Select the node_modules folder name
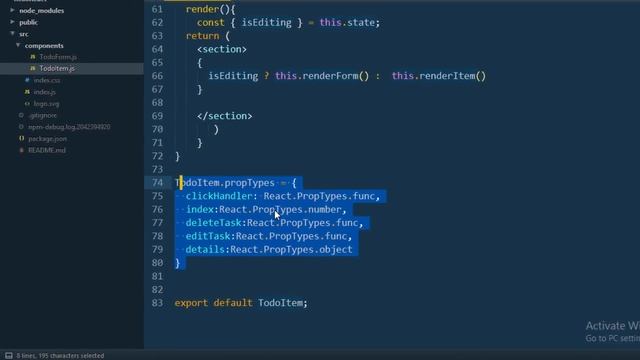Image resolution: width=640 pixels, height=360 pixels. [x=42, y=11]
